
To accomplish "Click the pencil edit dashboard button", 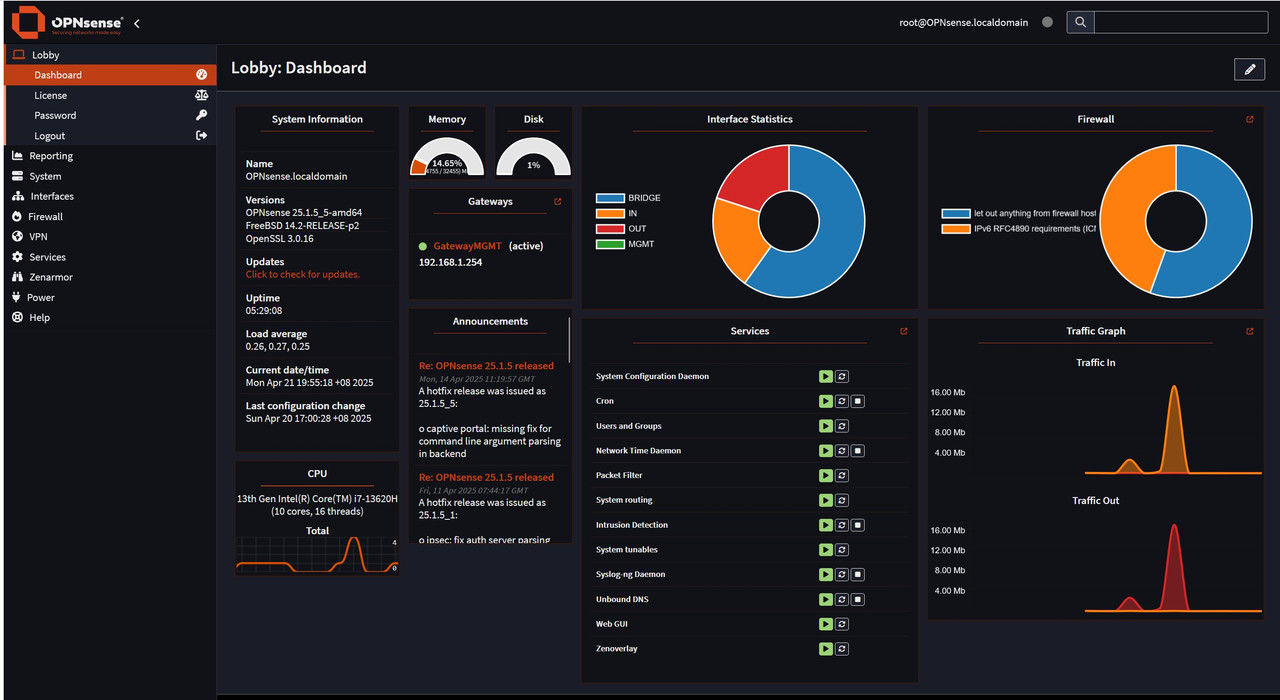I will click(x=1249, y=68).
